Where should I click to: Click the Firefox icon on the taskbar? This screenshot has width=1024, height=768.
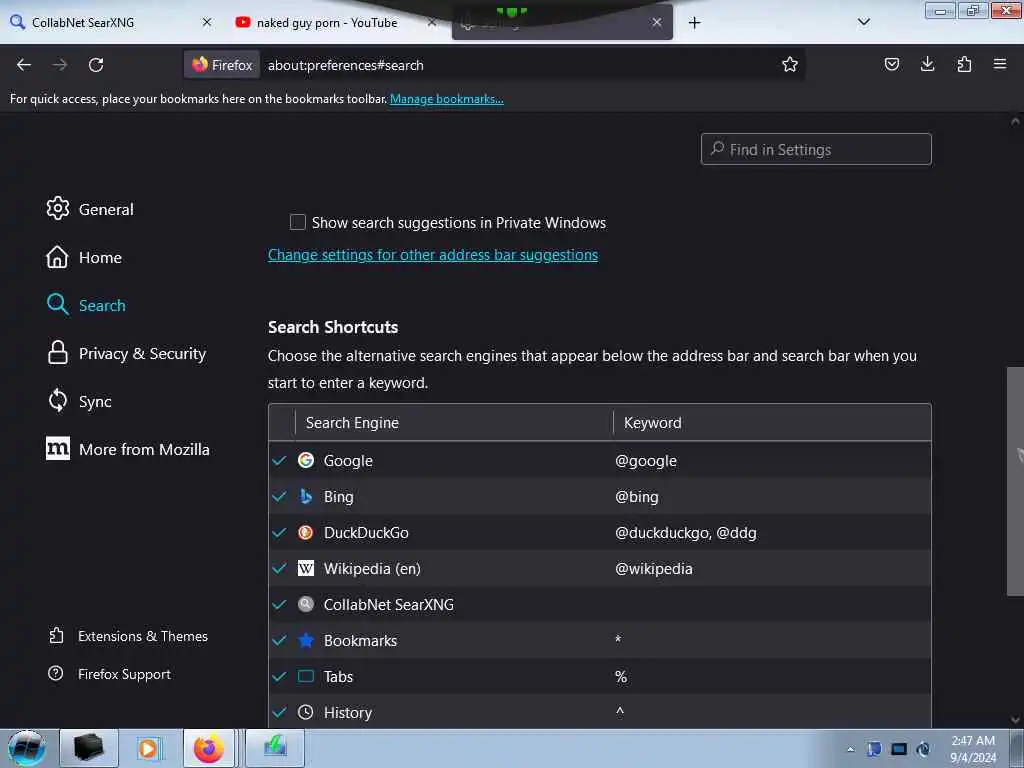tap(208, 748)
